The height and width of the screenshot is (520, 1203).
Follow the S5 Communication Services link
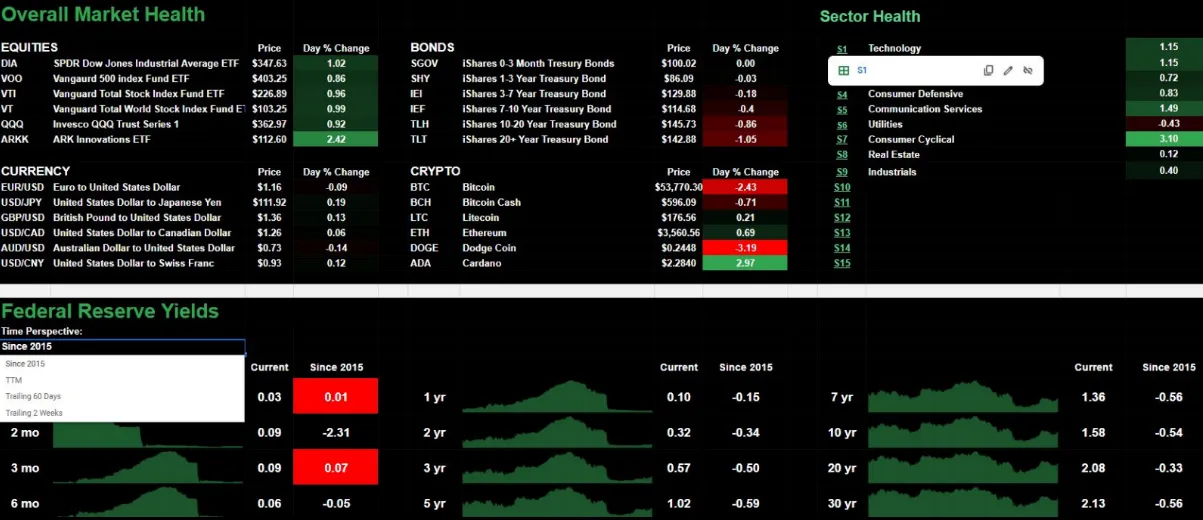[x=842, y=110]
